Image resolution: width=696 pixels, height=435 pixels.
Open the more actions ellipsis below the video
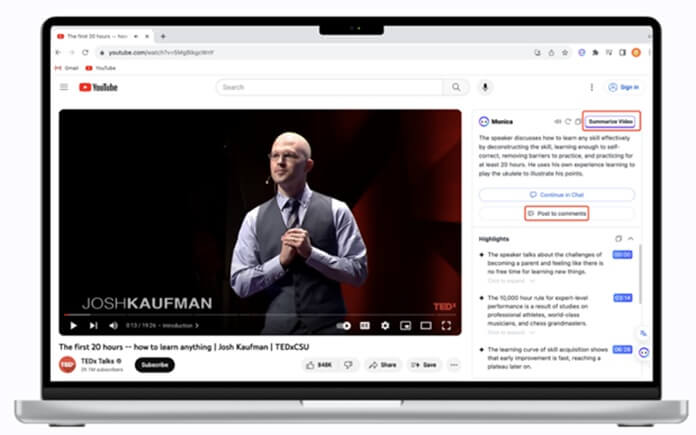click(454, 365)
